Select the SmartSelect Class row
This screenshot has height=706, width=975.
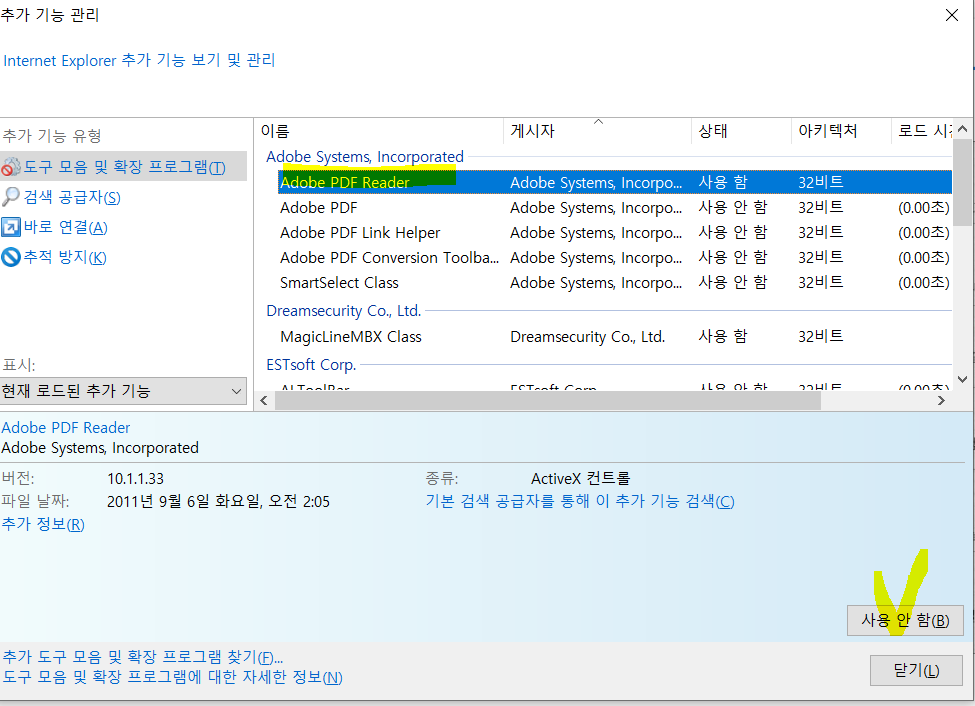[x=614, y=282]
